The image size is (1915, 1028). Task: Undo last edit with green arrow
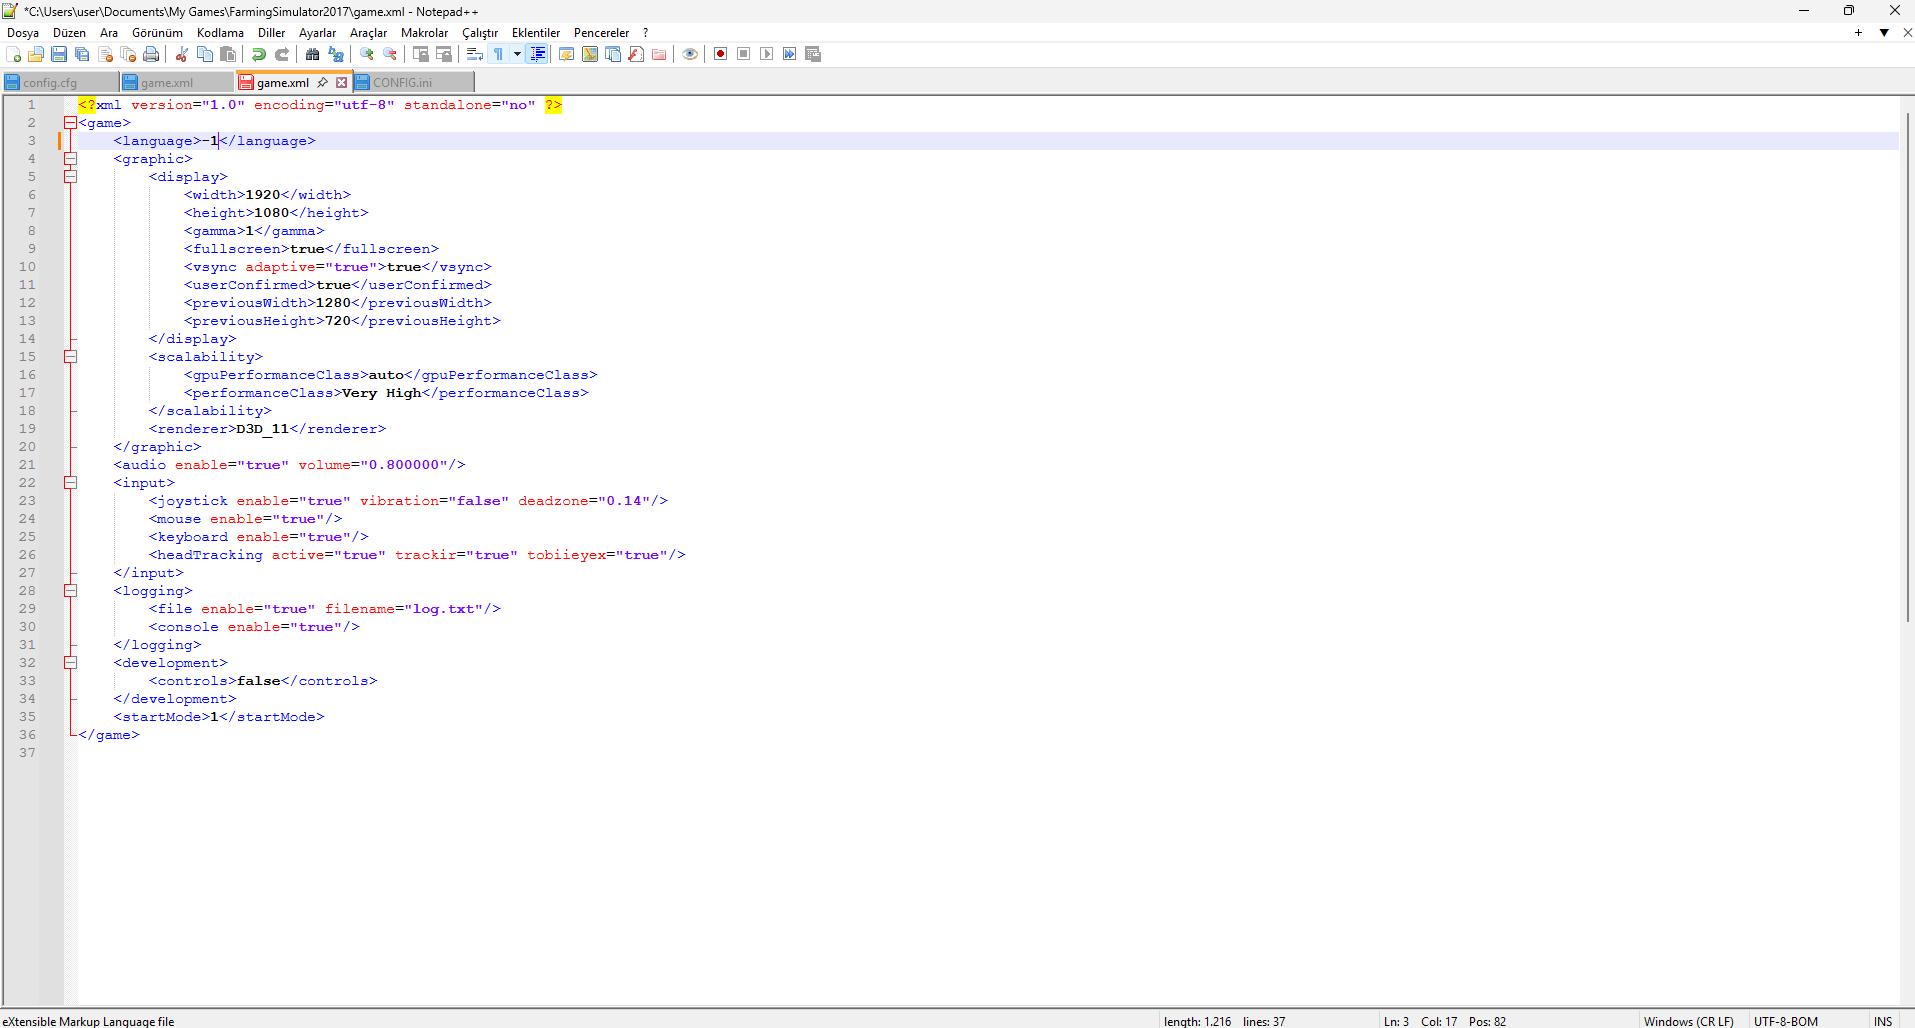click(259, 54)
